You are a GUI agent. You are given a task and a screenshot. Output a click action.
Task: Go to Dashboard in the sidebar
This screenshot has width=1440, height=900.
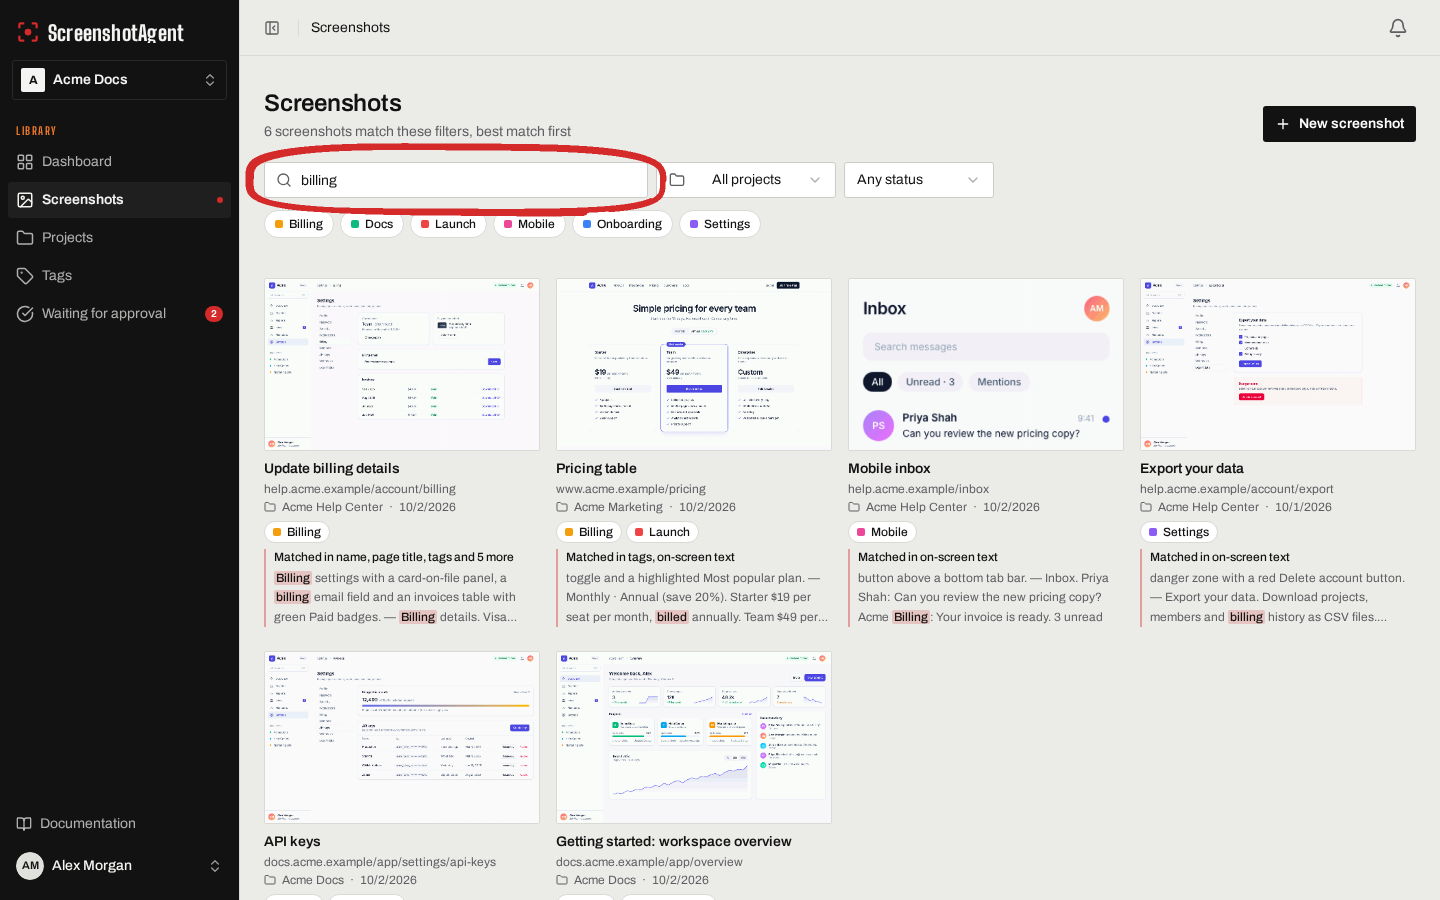tap(119, 162)
